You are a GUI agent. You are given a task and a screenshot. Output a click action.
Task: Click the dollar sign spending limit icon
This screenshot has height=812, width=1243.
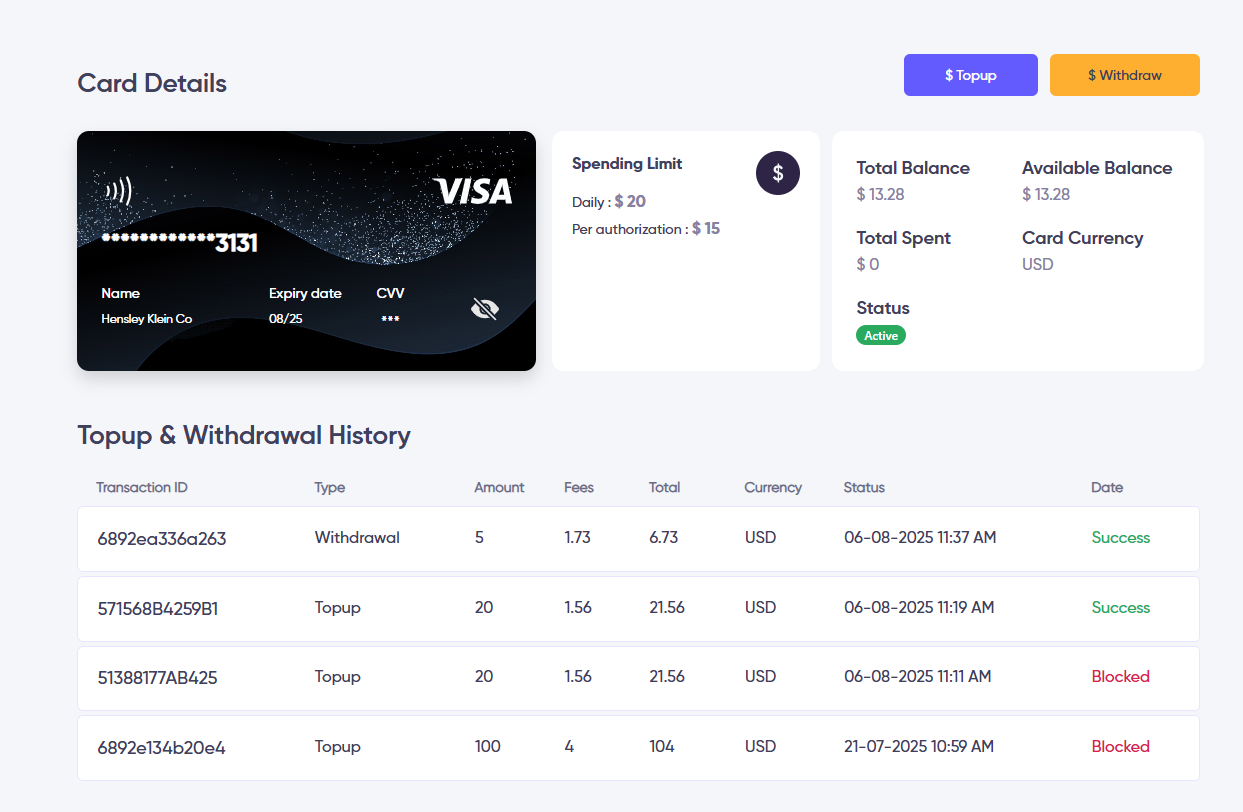[x=777, y=173]
